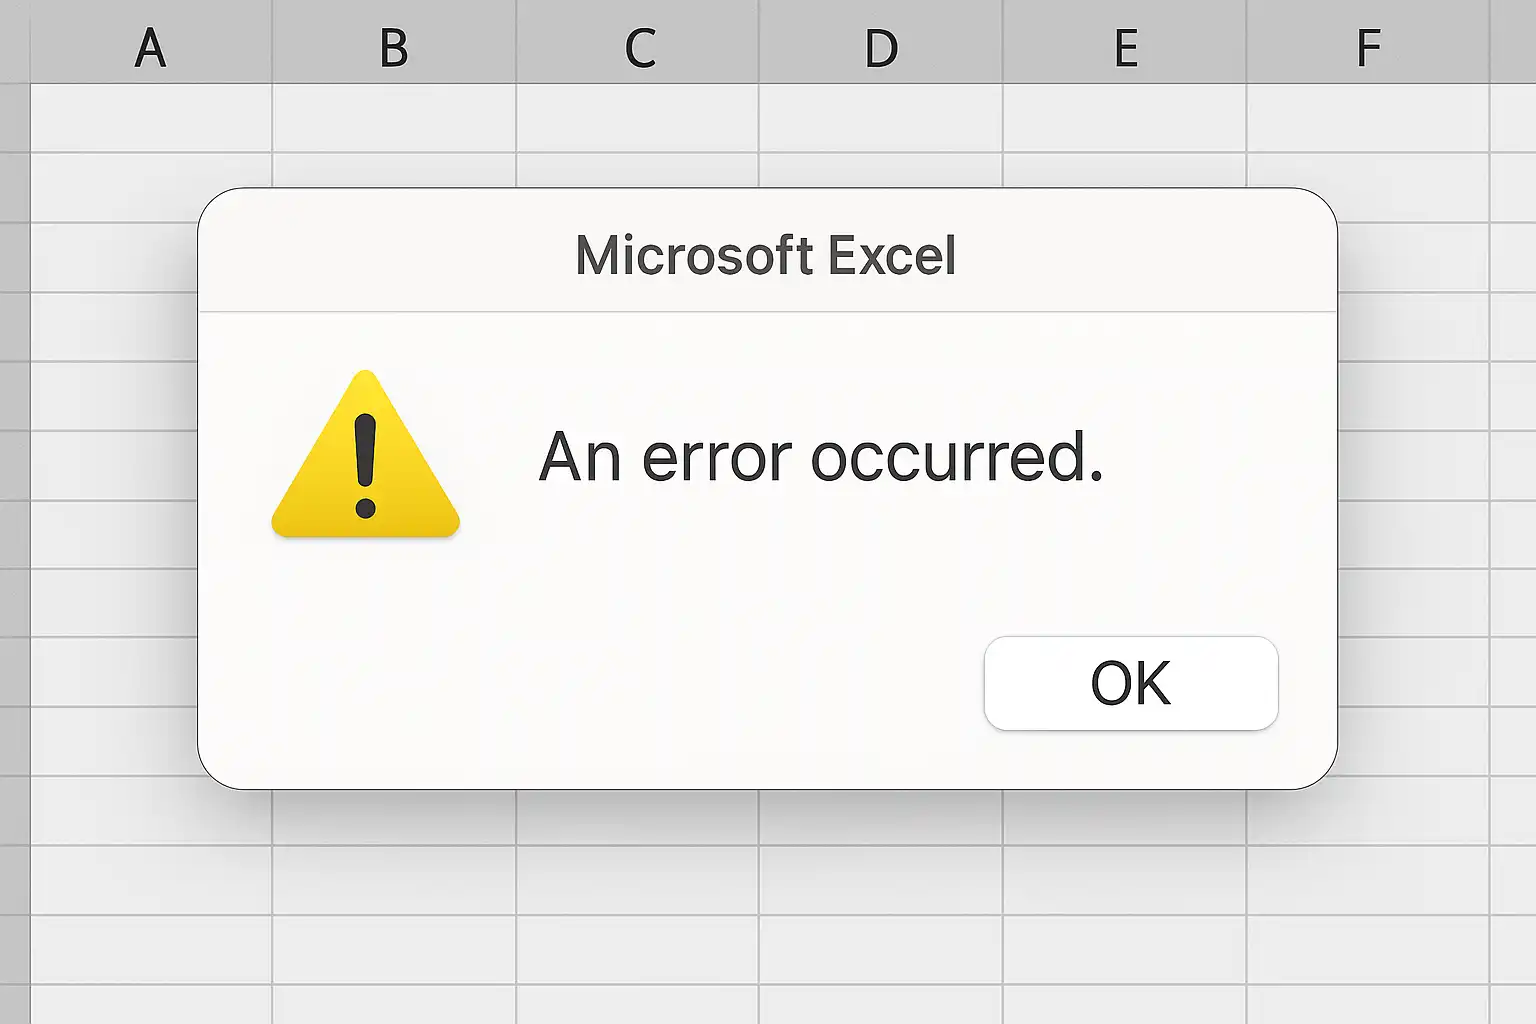1536x1024 pixels.
Task: Select column B header
Action: coord(394,46)
